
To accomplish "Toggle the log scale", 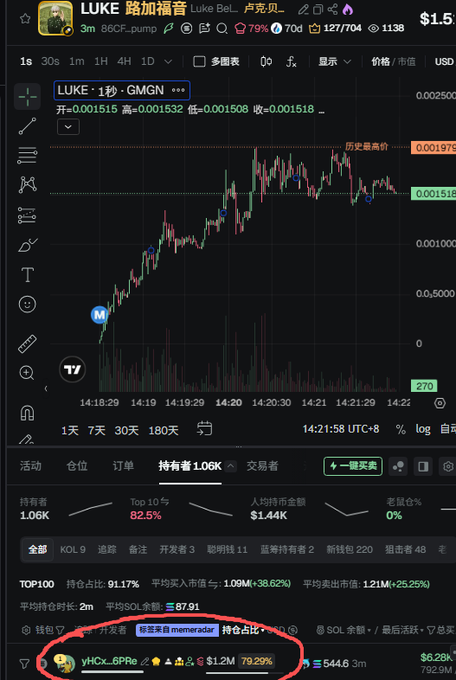I will click(423, 429).
